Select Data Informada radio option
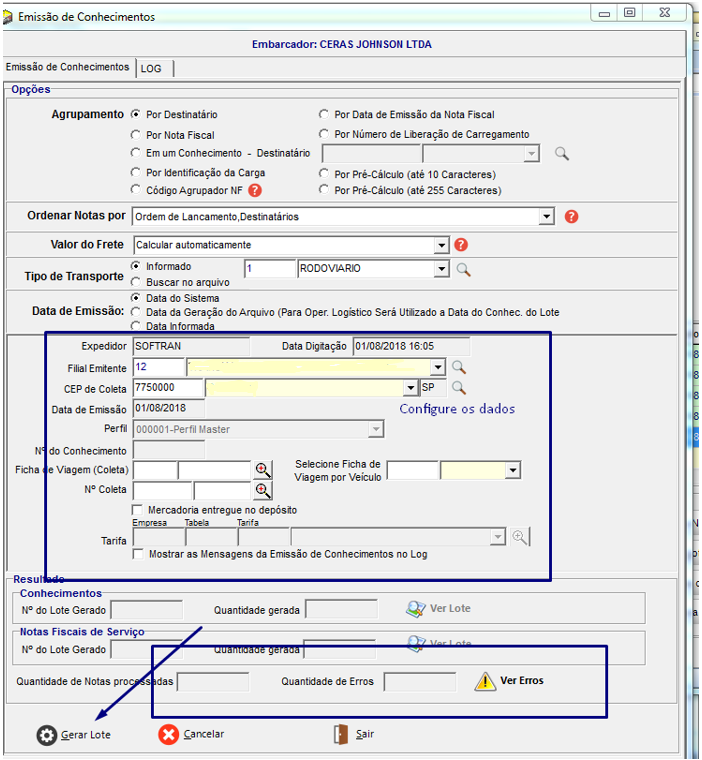702x760 pixels. pos(136,326)
